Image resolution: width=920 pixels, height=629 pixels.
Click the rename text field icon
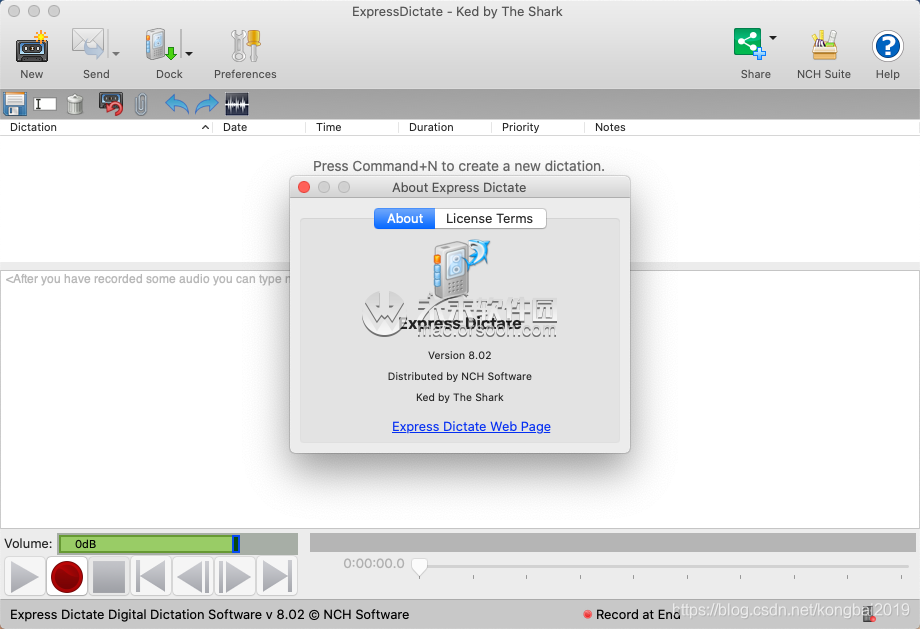pyautogui.click(x=45, y=104)
